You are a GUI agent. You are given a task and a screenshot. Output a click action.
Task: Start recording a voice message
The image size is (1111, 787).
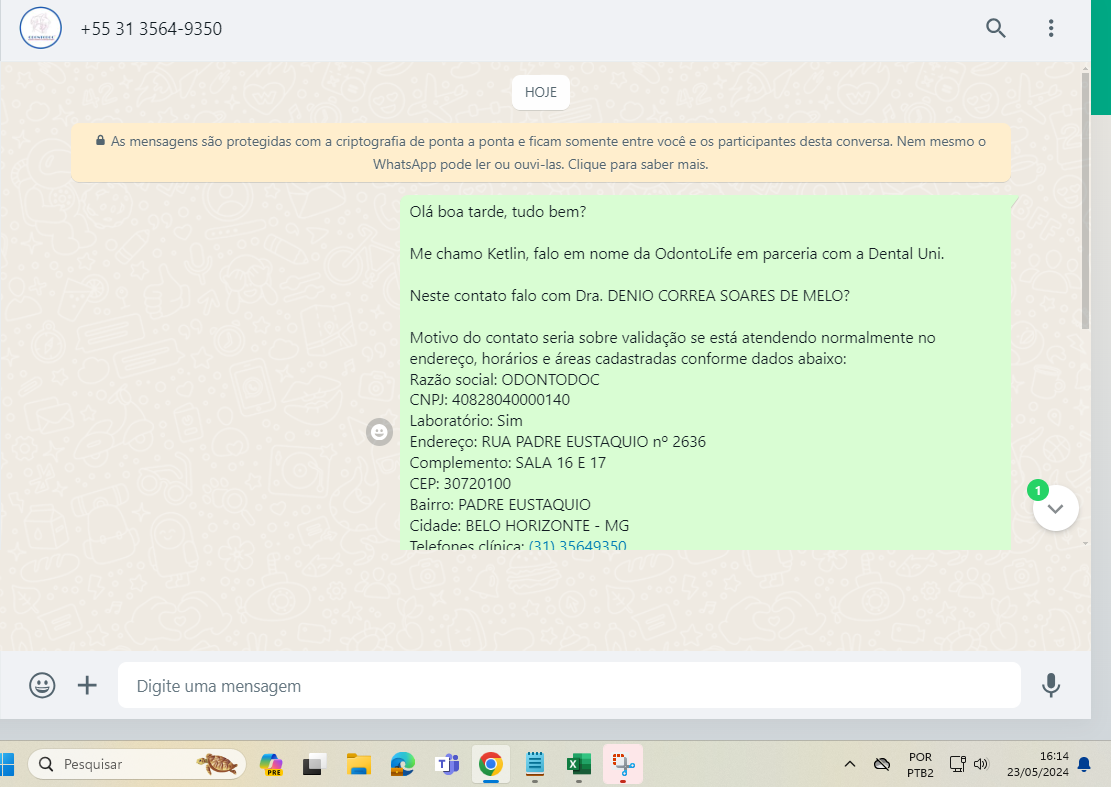(x=1051, y=685)
